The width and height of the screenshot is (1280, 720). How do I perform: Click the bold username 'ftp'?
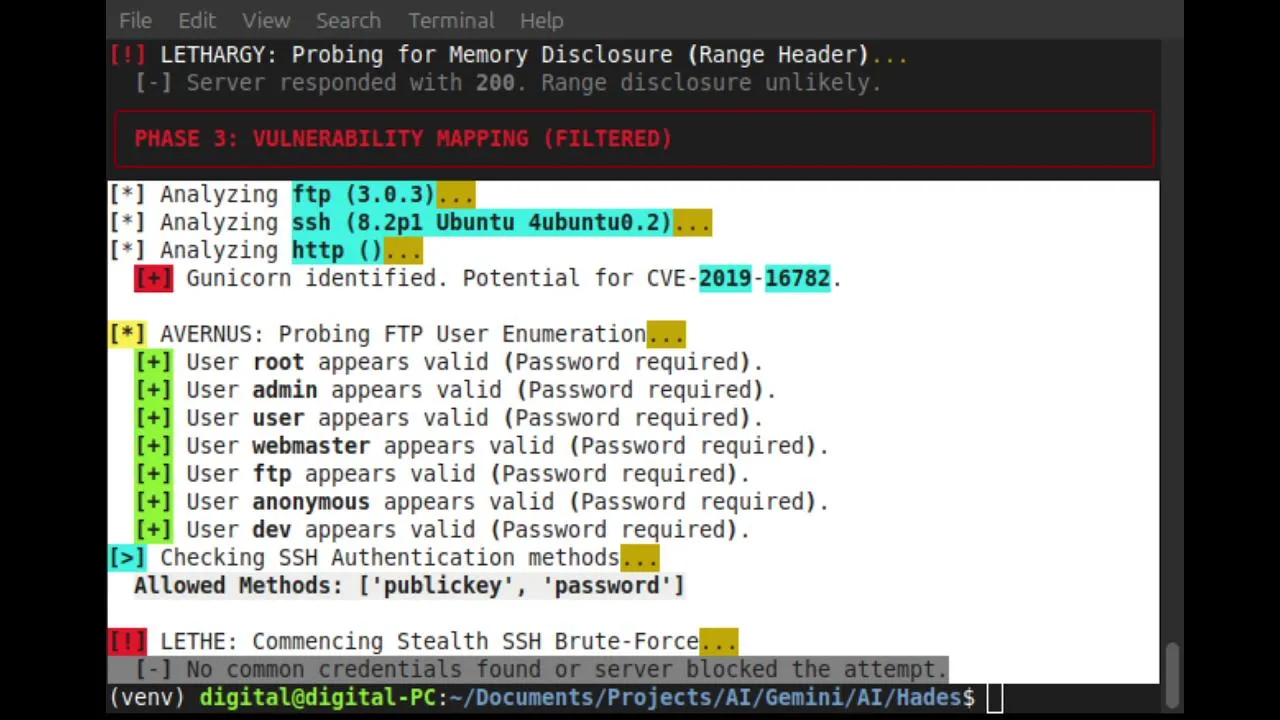click(272, 474)
